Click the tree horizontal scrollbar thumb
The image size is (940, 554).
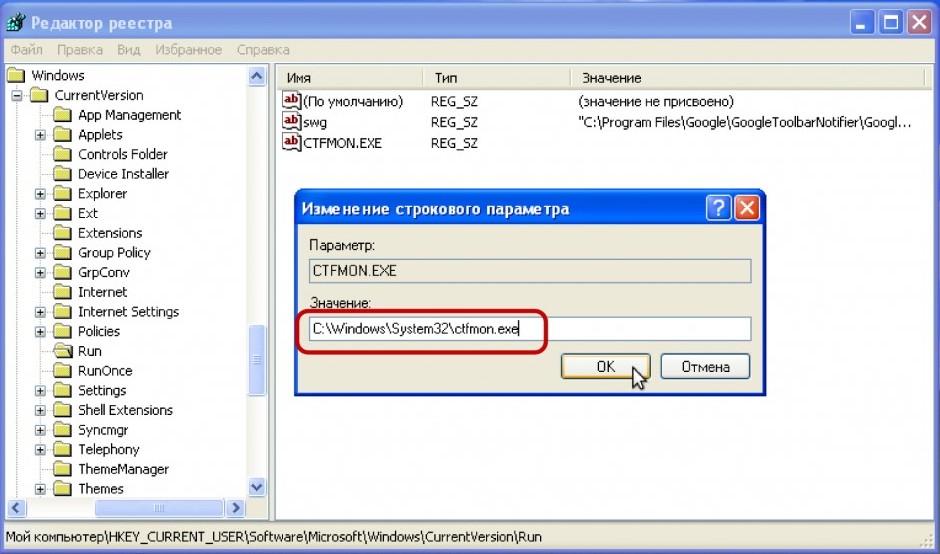pyautogui.click(x=159, y=508)
